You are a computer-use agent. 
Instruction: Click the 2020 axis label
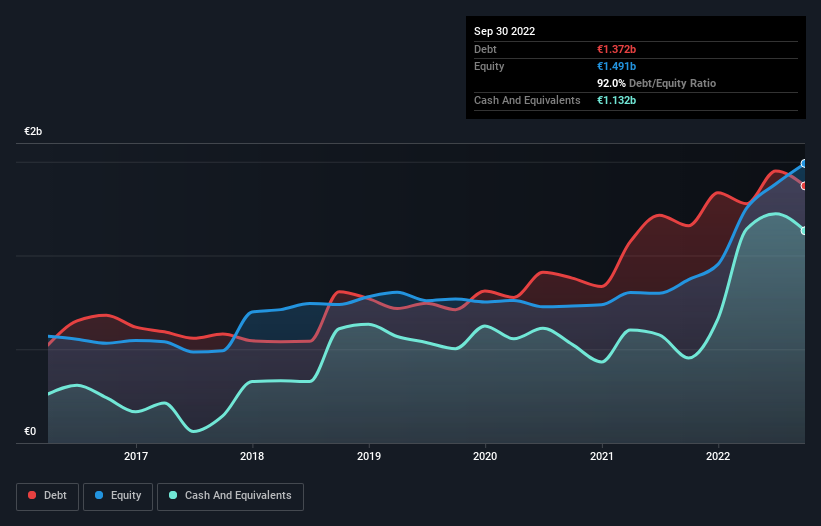point(485,456)
